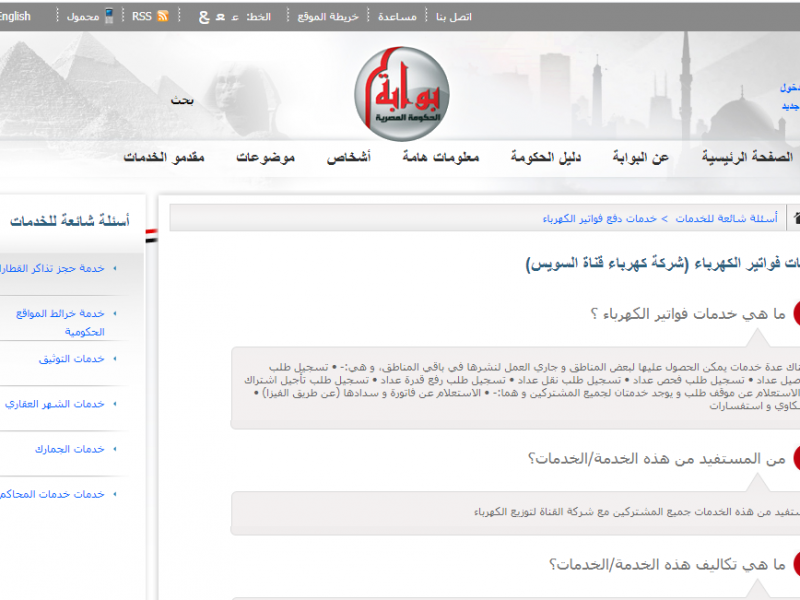Screen dimensions: 800x600
Task: Click the Egyptian Government portal logo
Action: pyautogui.click(x=402, y=94)
